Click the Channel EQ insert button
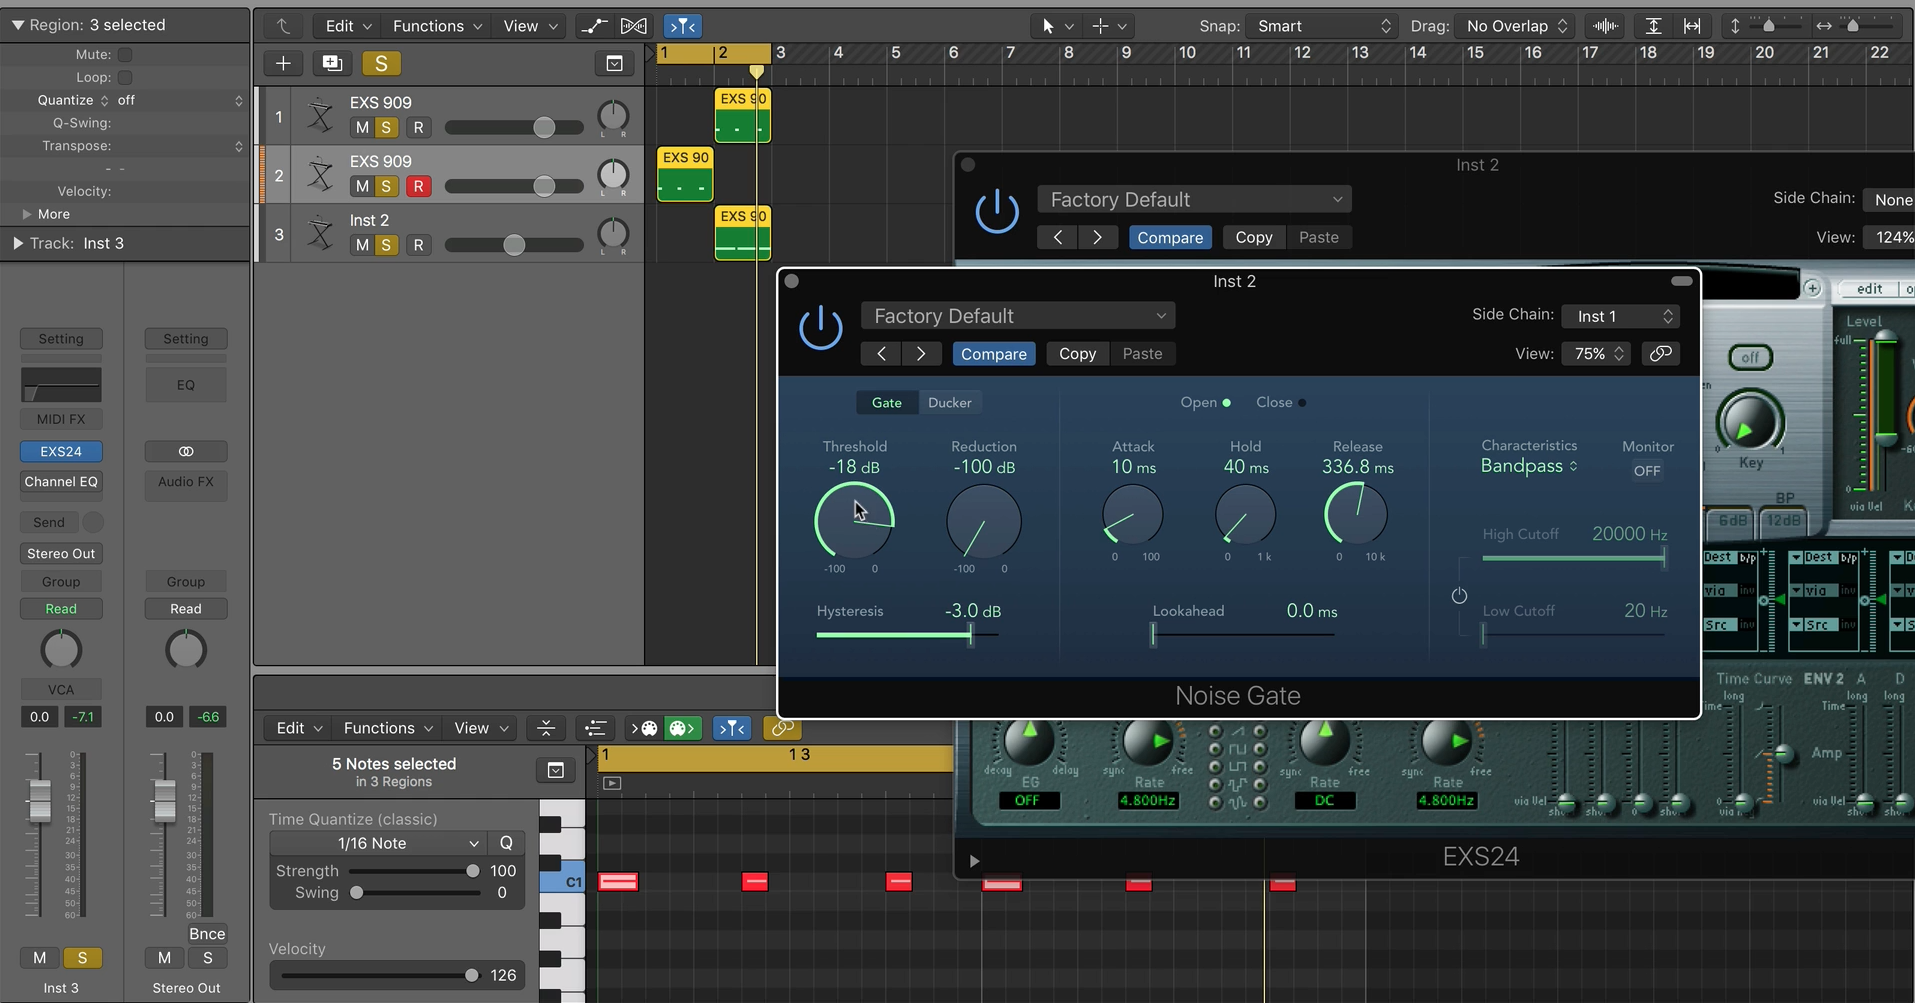 tap(61, 481)
